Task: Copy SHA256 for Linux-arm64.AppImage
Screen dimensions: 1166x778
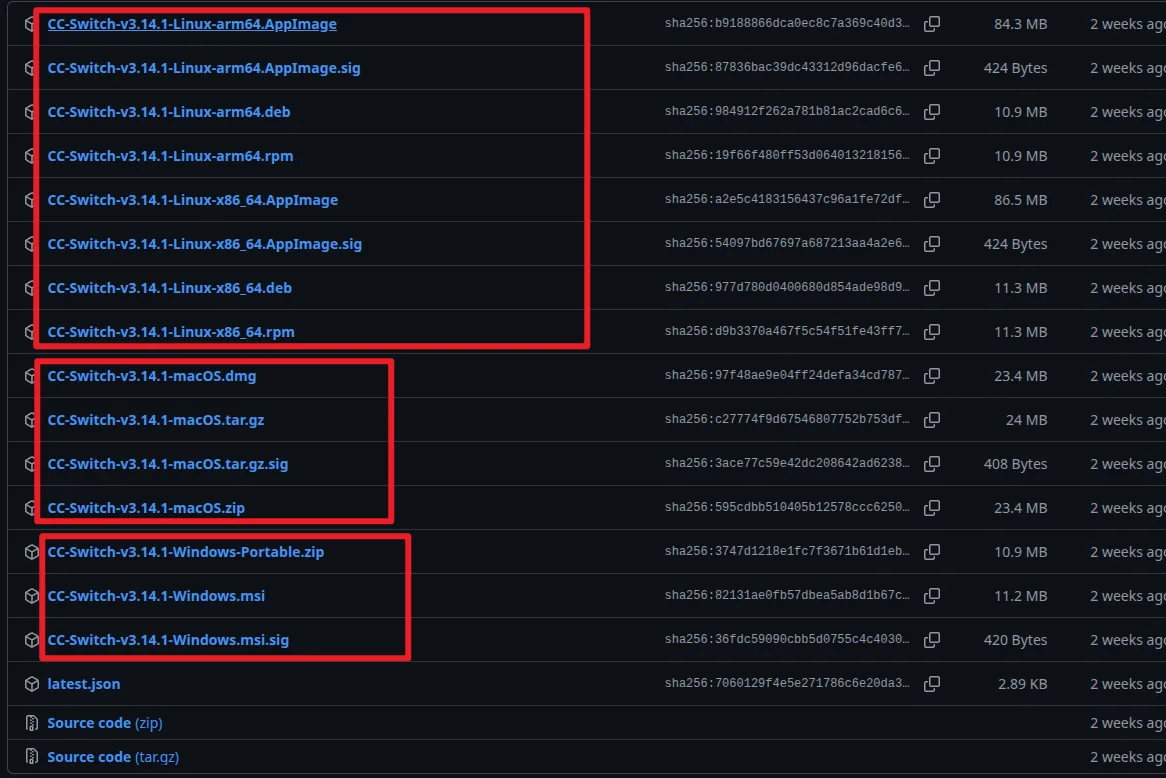Action: [932, 24]
